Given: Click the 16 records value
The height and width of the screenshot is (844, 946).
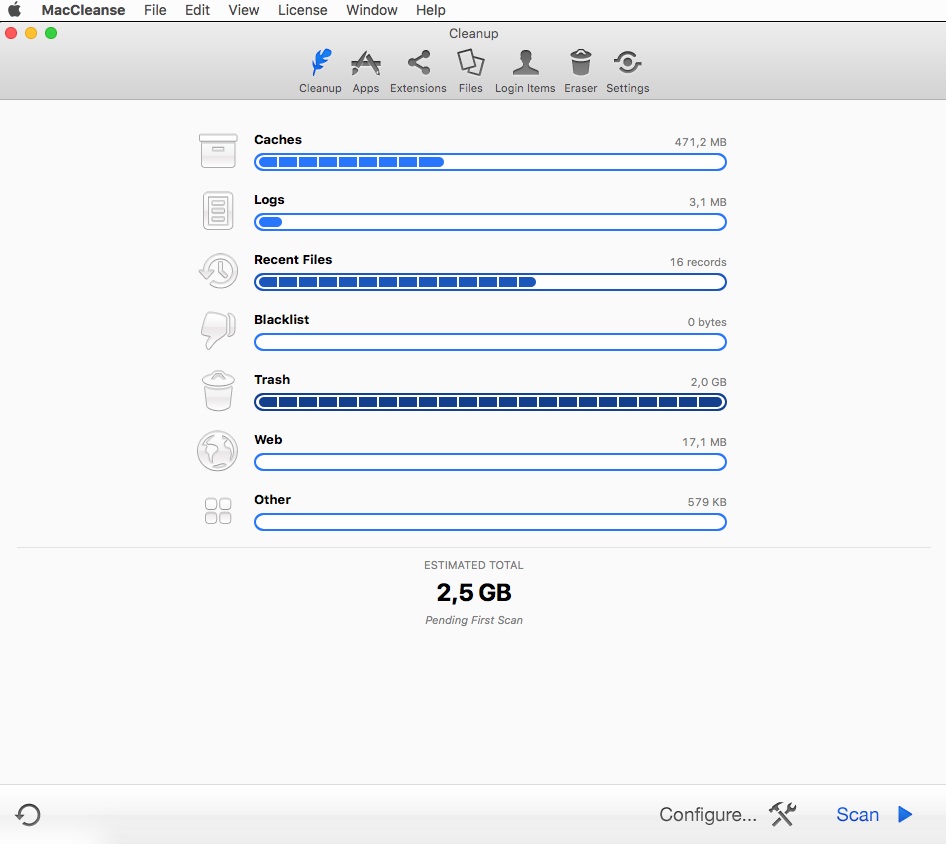Looking at the screenshot, I should point(697,262).
